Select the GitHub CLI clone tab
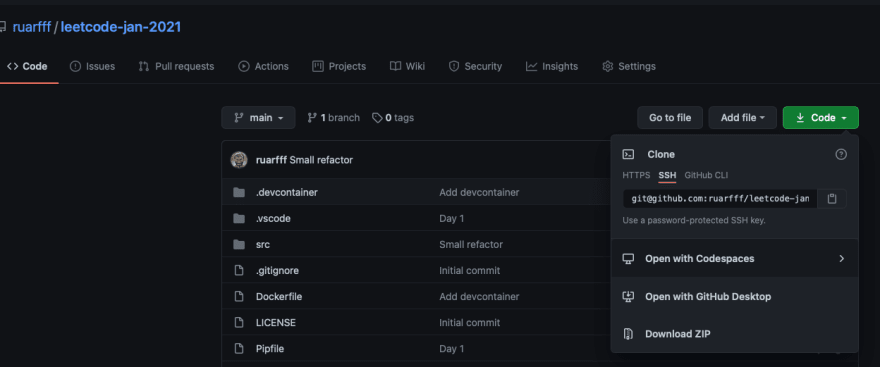The image size is (880, 367). click(706, 175)
